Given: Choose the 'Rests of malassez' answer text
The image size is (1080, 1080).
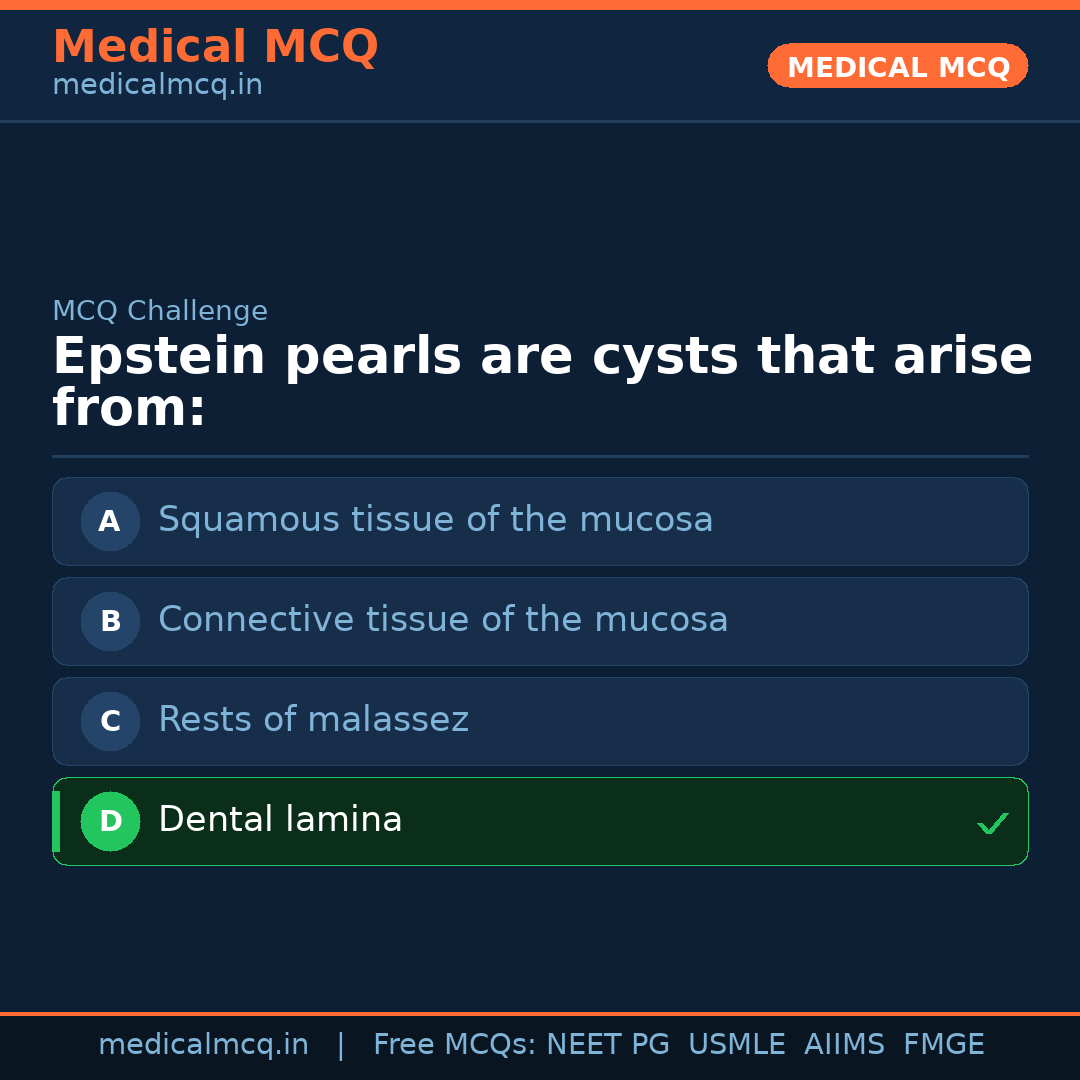Looking at the screenshot, I should 313,720.
